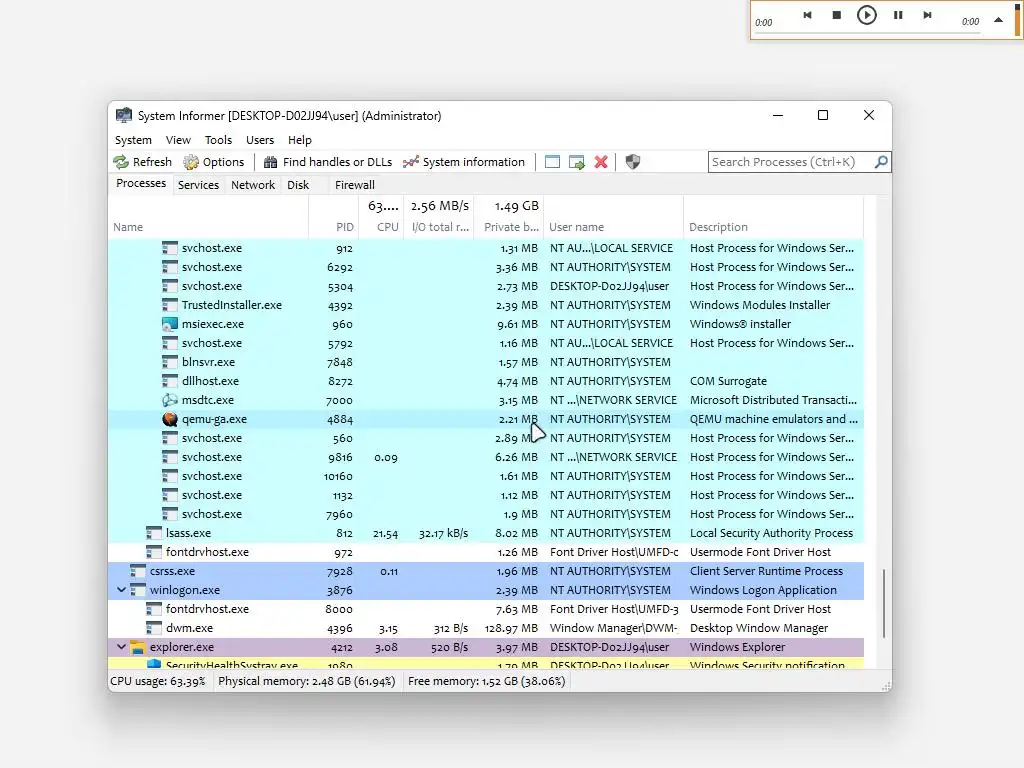Sort by Description column header
The width and height of the screenshot is (1024, 768).
click(773, 227)
